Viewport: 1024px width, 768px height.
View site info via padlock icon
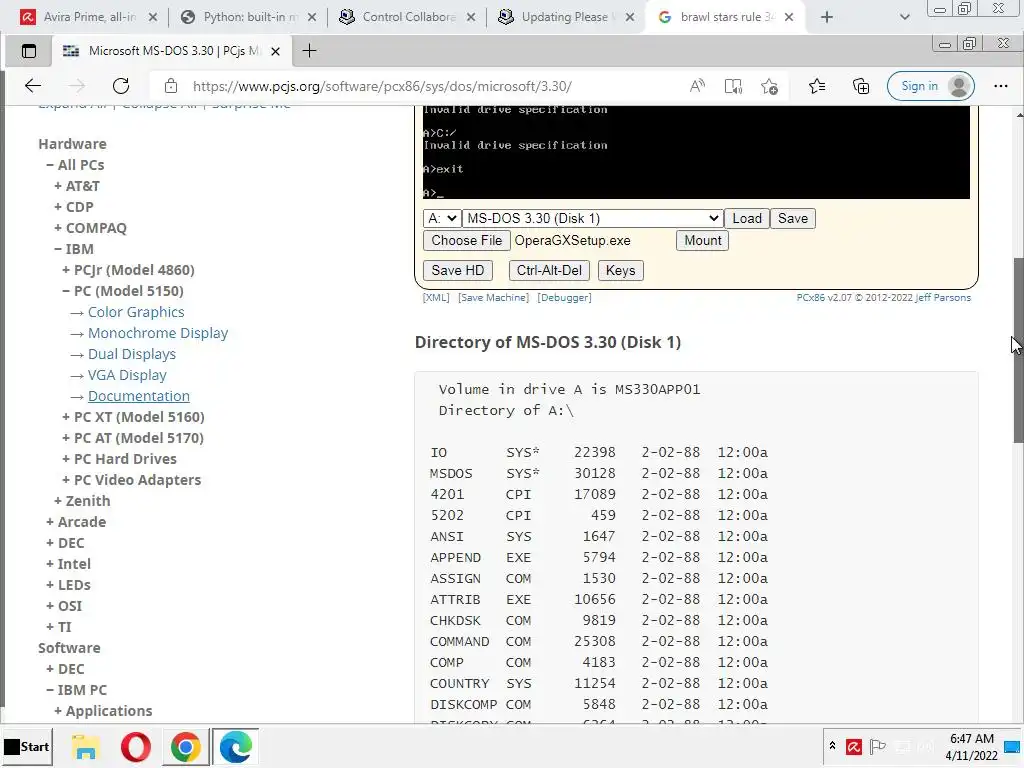170,86
